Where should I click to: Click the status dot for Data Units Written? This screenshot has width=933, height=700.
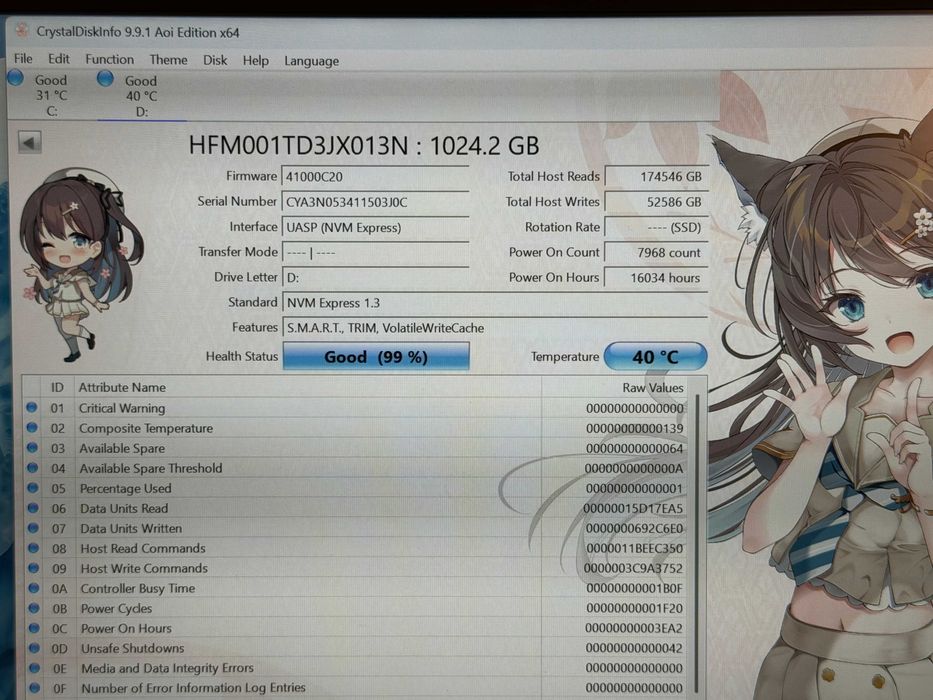(x=33, y=528)
